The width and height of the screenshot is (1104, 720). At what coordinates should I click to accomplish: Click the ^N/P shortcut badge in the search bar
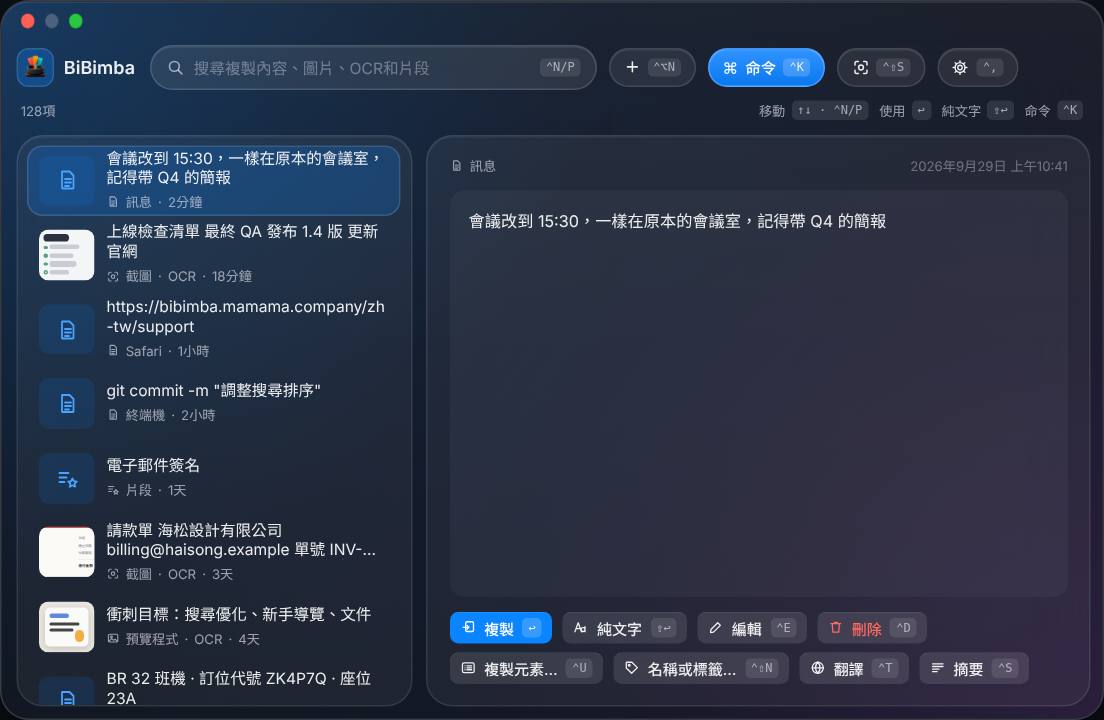[560, 67]
